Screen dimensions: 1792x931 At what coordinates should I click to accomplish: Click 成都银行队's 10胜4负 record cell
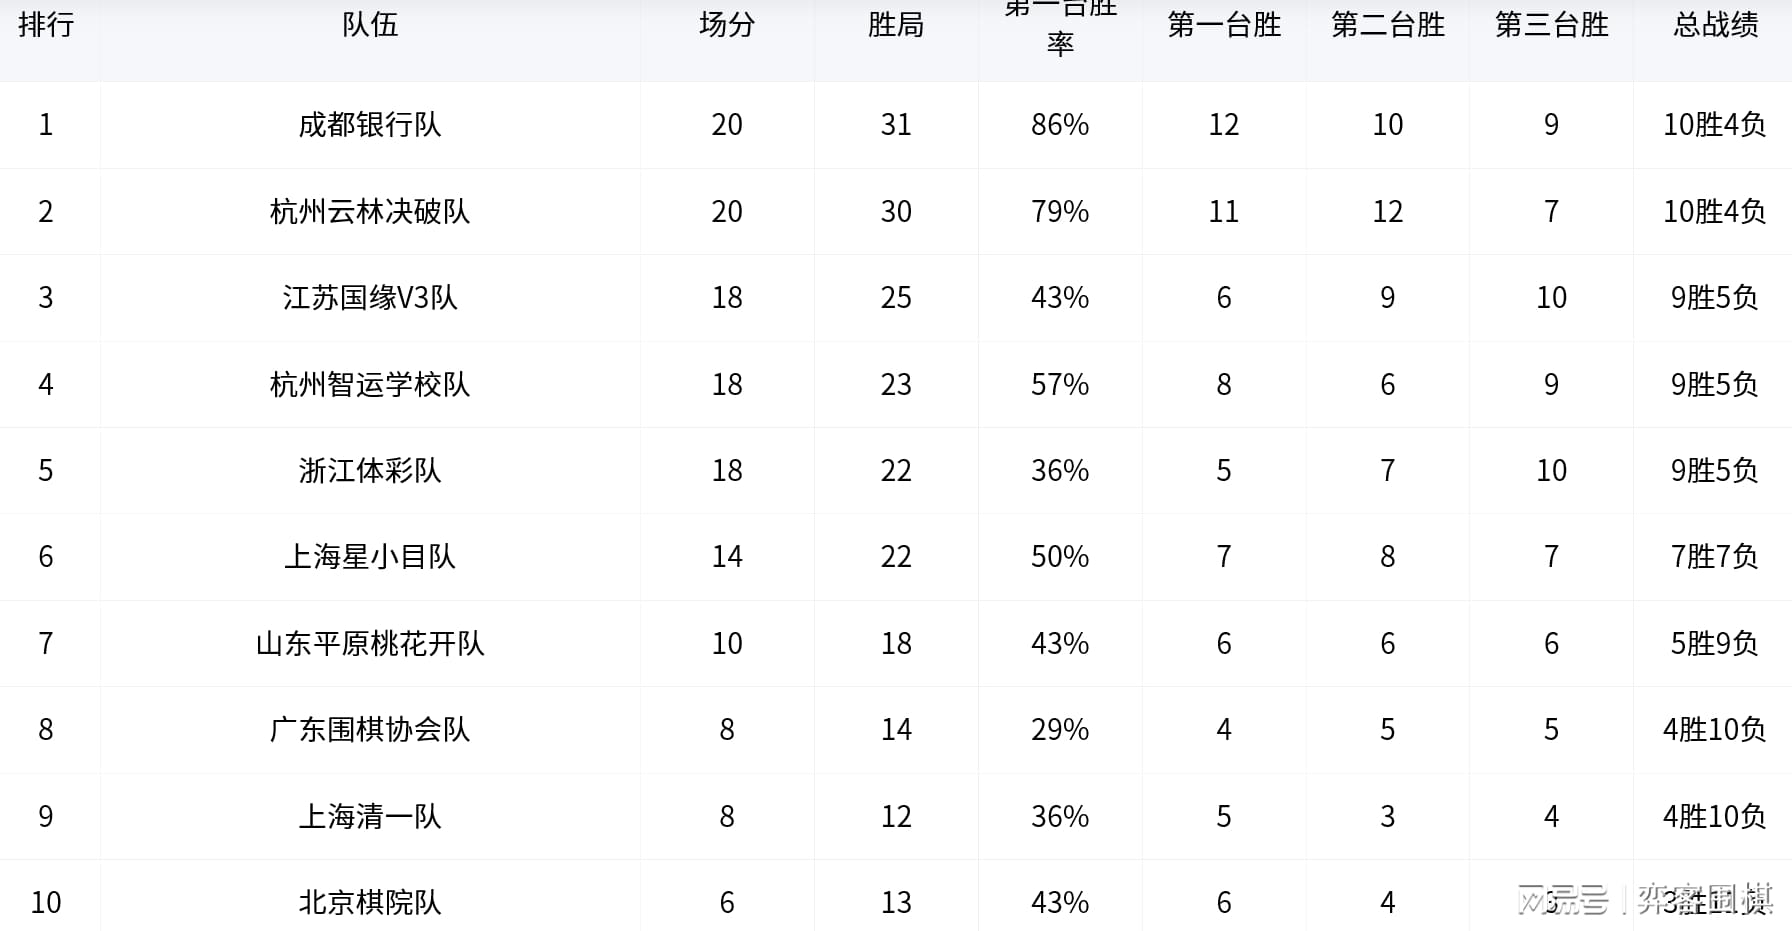pos(1714,125)
